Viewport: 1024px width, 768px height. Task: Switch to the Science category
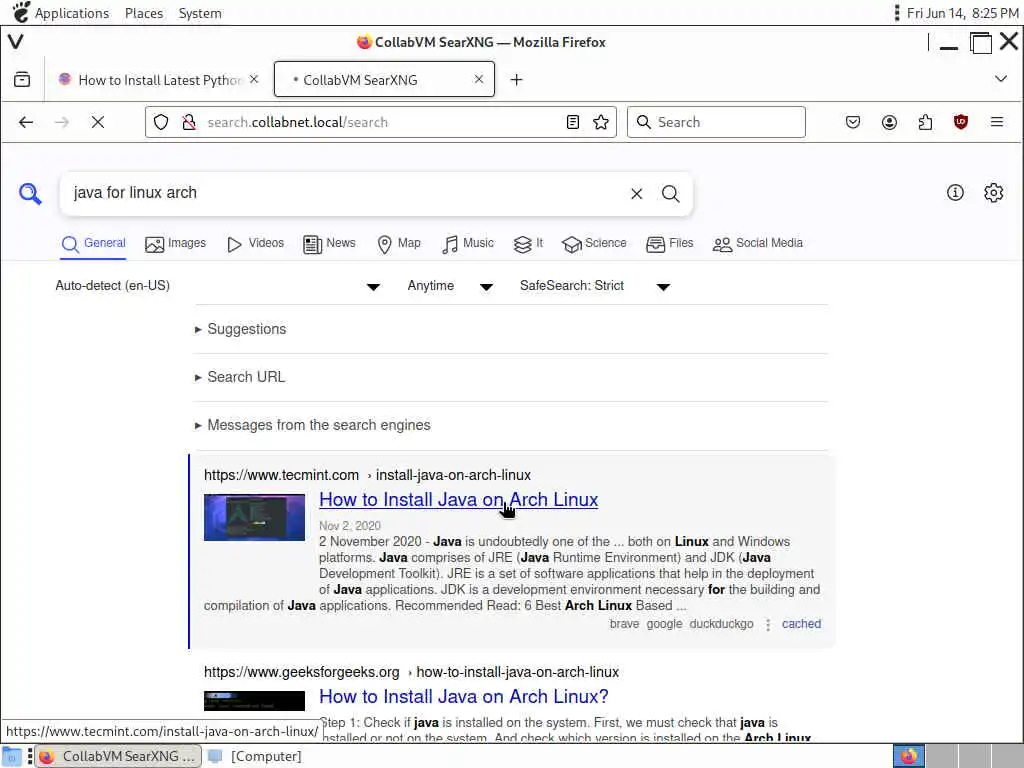pos(594,244)
